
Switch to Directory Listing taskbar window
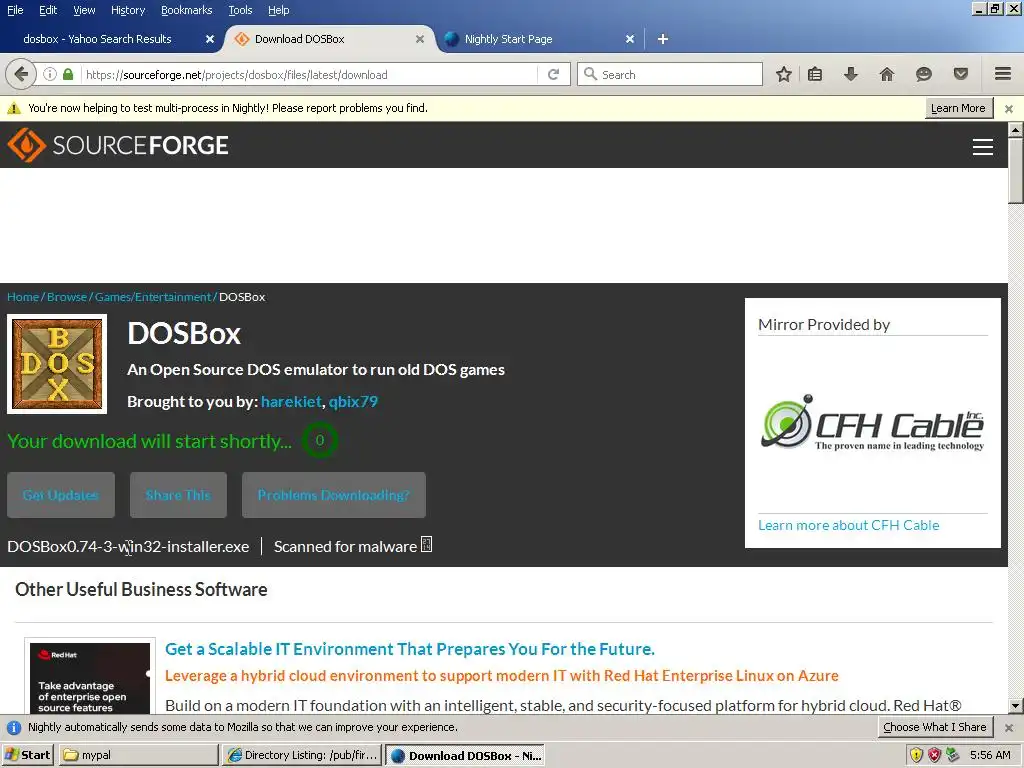click(302, 755)
